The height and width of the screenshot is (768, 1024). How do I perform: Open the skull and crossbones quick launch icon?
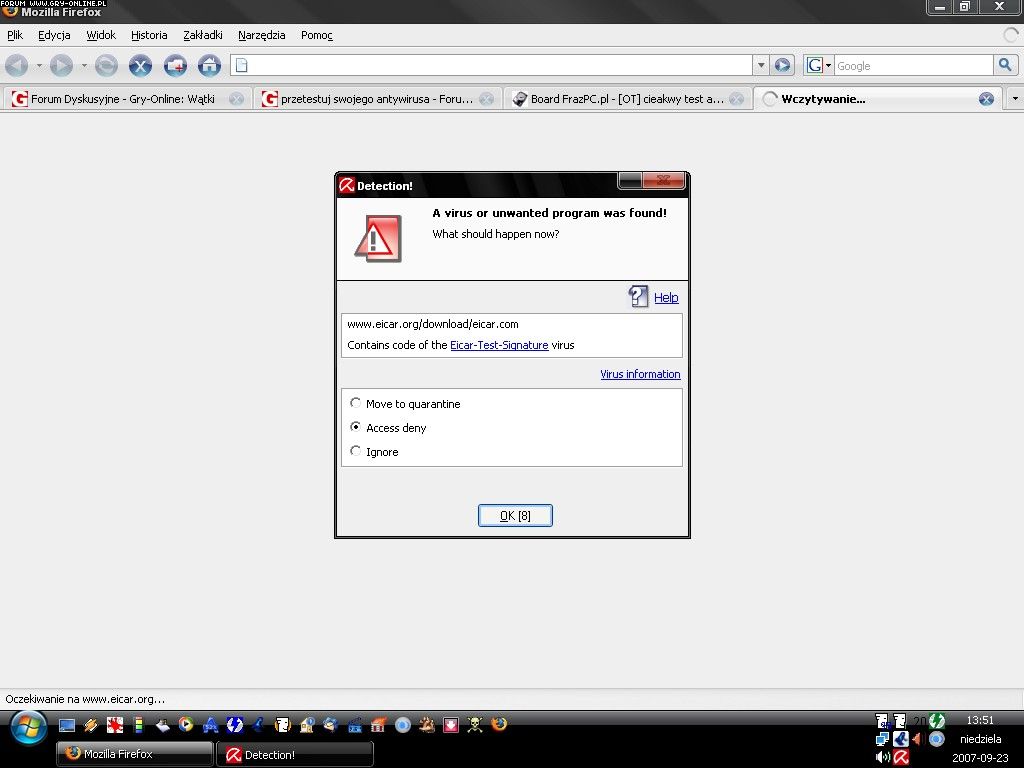(x=475, y=724)
